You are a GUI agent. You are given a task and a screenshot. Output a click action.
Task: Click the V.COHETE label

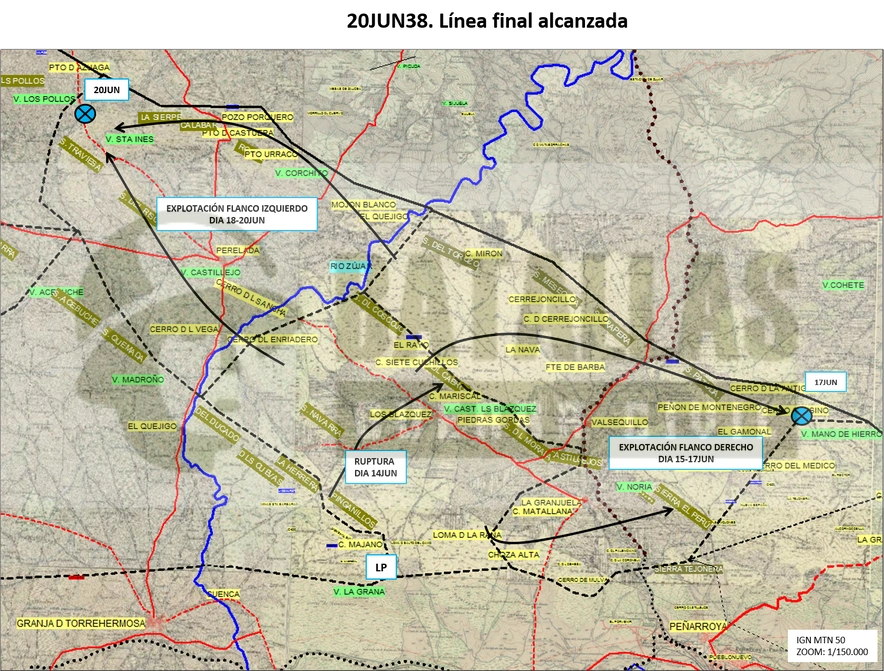coord(843,285)
